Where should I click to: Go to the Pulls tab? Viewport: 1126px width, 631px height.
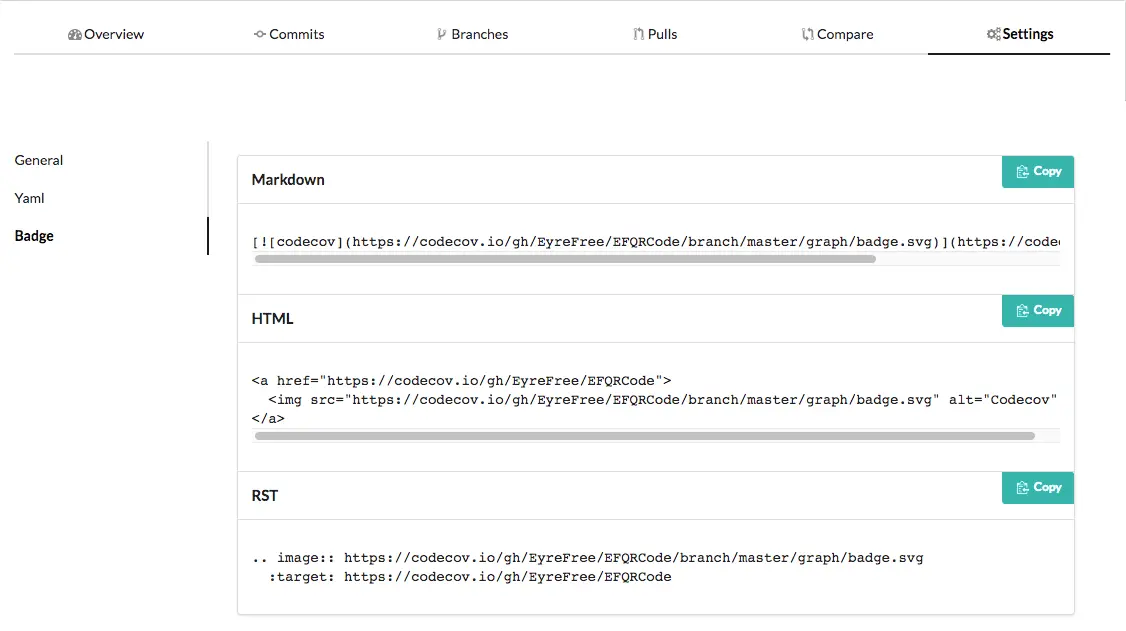point(655,34)
